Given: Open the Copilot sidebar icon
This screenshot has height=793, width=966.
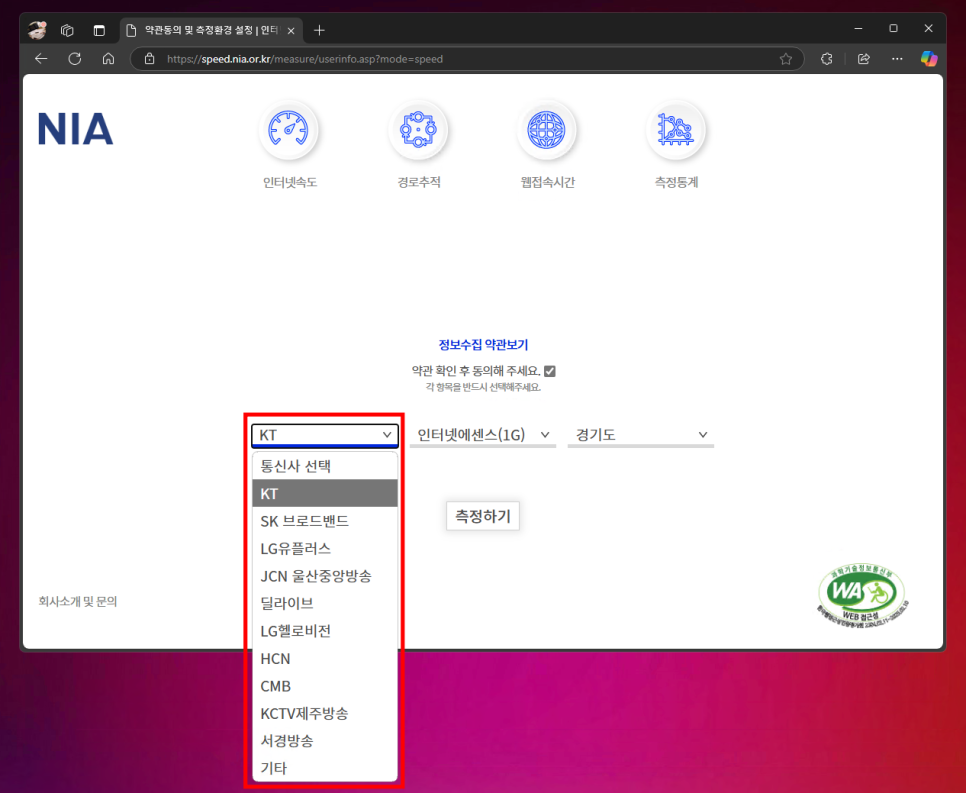Looking at the screenshot, I should pyautogui.click(x=929, y=59).
